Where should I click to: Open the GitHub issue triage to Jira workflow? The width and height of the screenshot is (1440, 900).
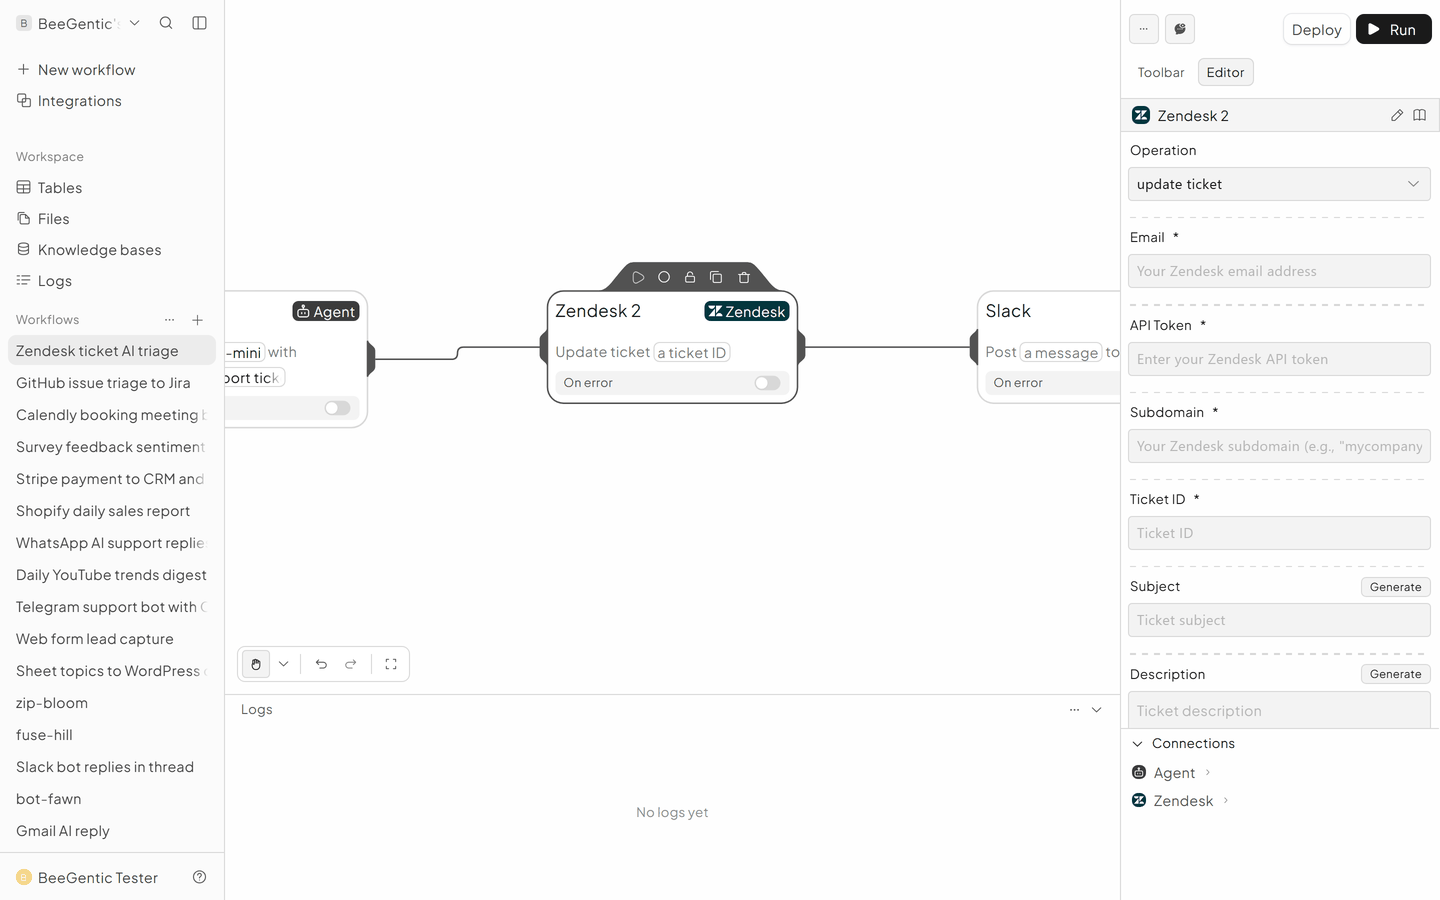[x=112, y=383]
